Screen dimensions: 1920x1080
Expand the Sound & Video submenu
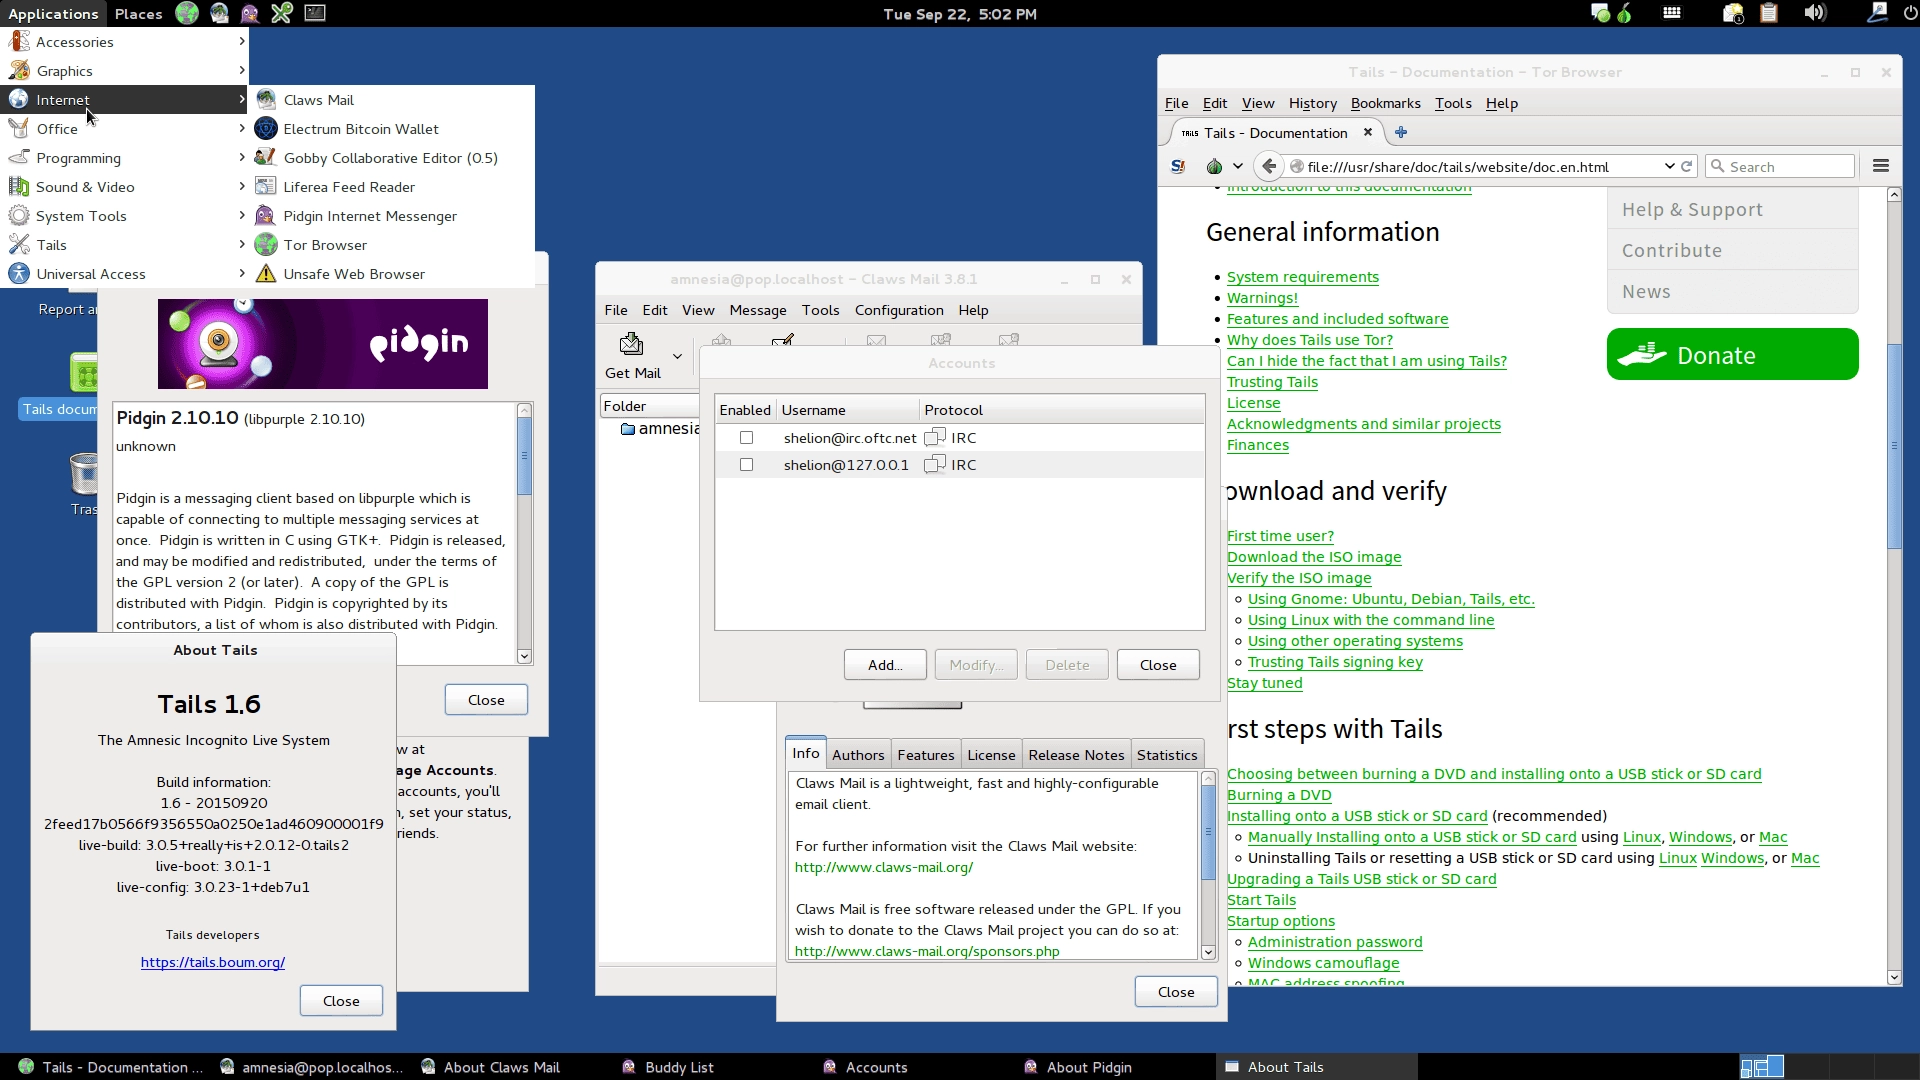coord(124,187)
